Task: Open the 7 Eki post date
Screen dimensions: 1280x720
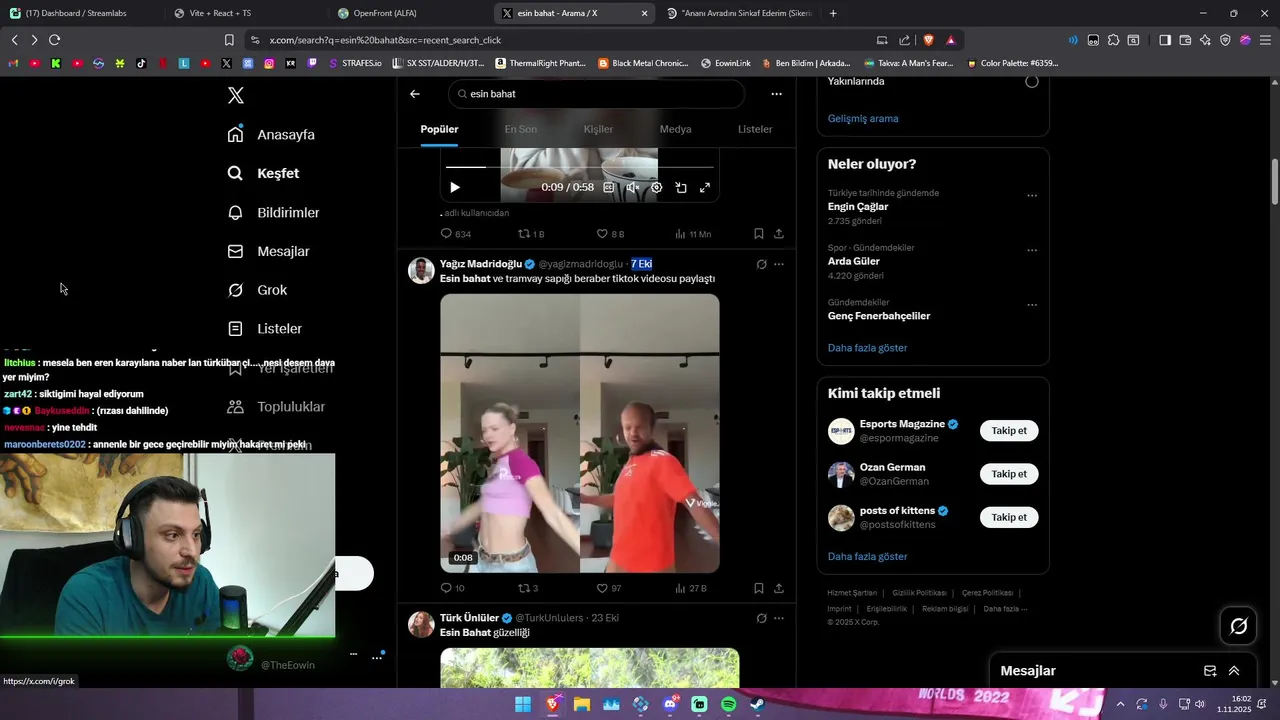Action: [641, 264]
